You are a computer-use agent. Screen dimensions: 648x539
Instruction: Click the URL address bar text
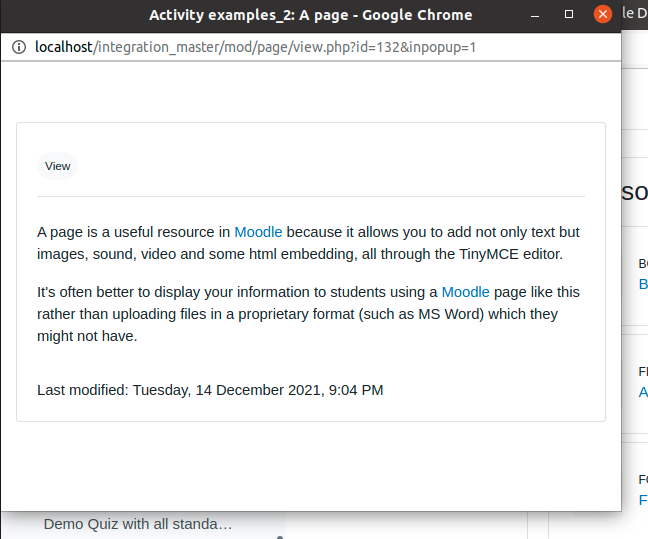[x=255, y=47]
